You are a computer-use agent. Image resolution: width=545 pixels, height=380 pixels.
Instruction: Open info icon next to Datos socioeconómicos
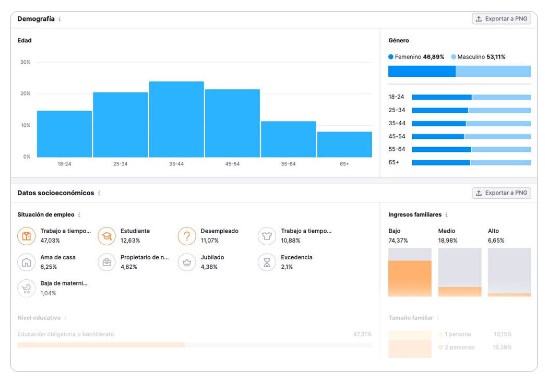[x=99, y=193]
